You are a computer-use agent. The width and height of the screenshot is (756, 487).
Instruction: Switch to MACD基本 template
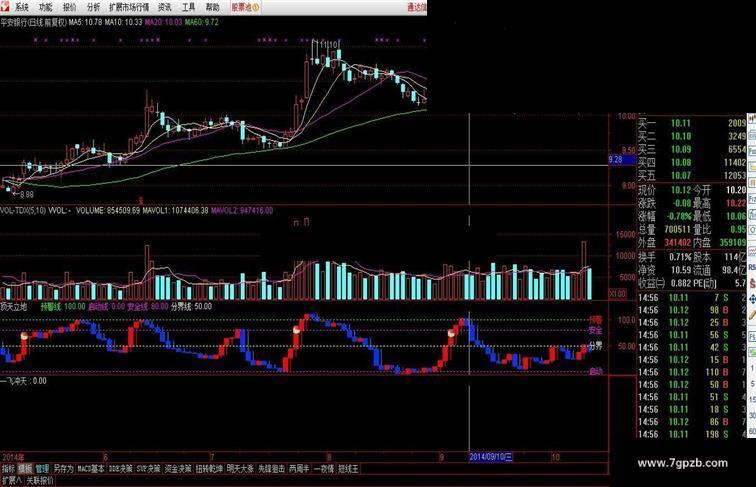coord(91,468)
